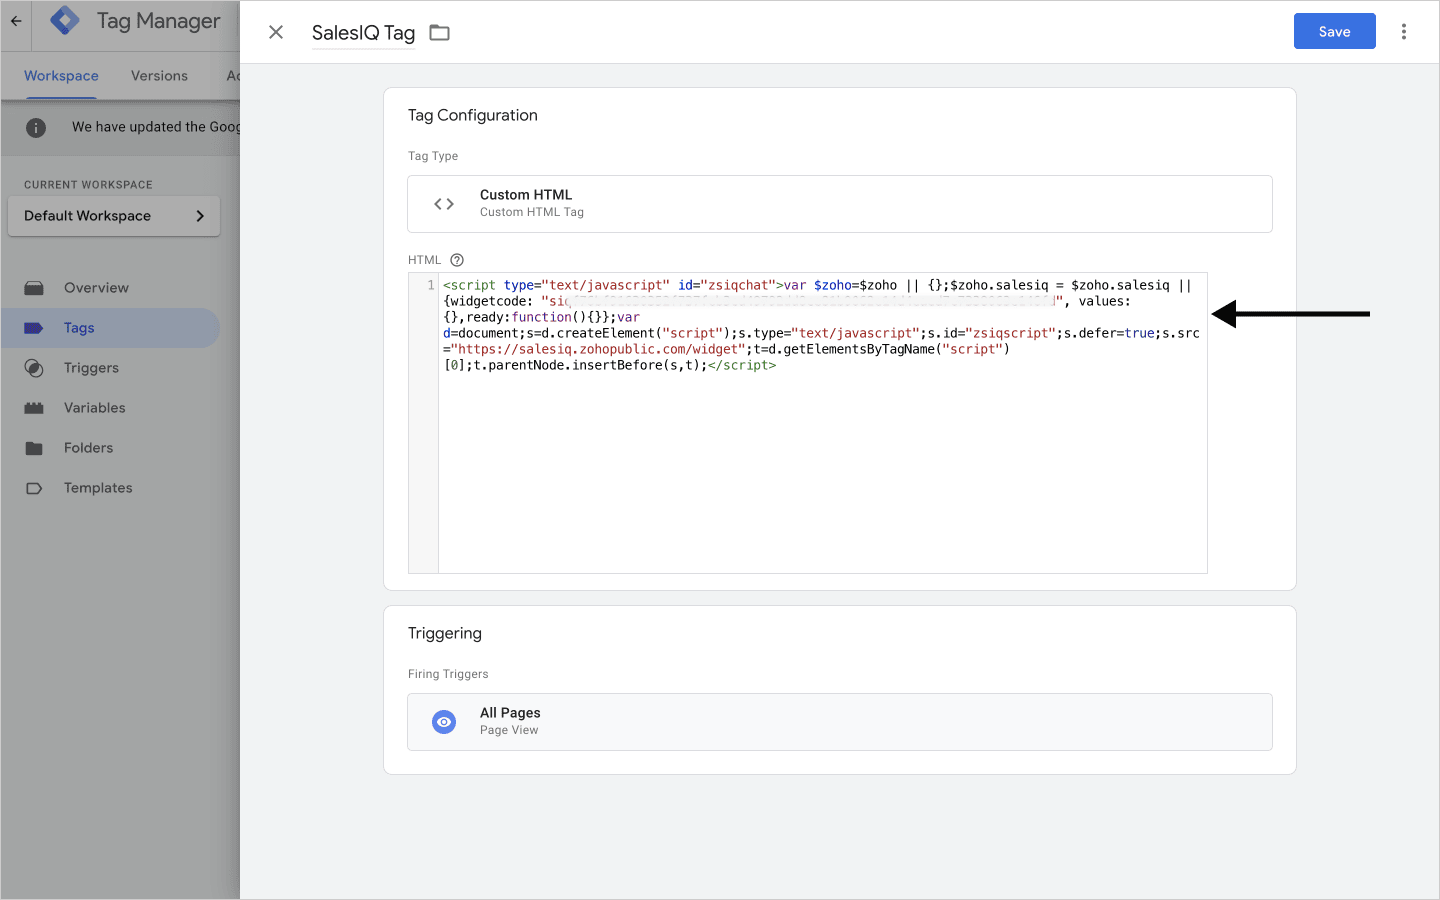The height and width of the screenshot is (900, 1440).
Task: Click the All Pages trigger eye icon
Action: pos(444,721)
